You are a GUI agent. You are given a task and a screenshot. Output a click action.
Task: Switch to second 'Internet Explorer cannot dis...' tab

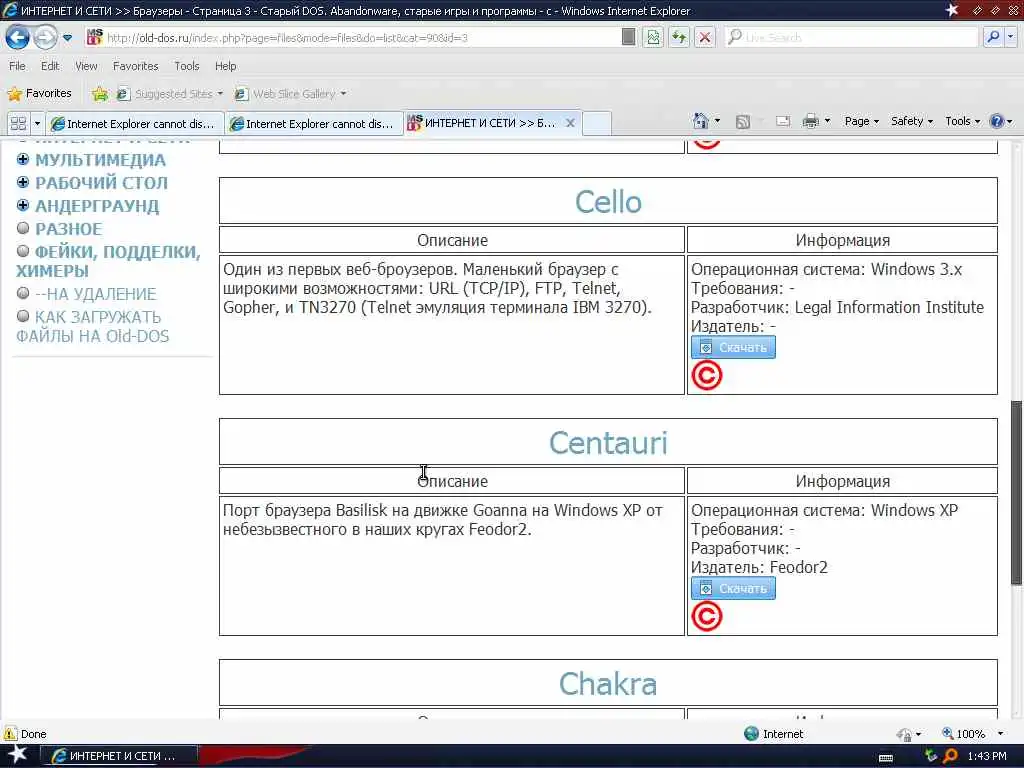pos(313,123)
